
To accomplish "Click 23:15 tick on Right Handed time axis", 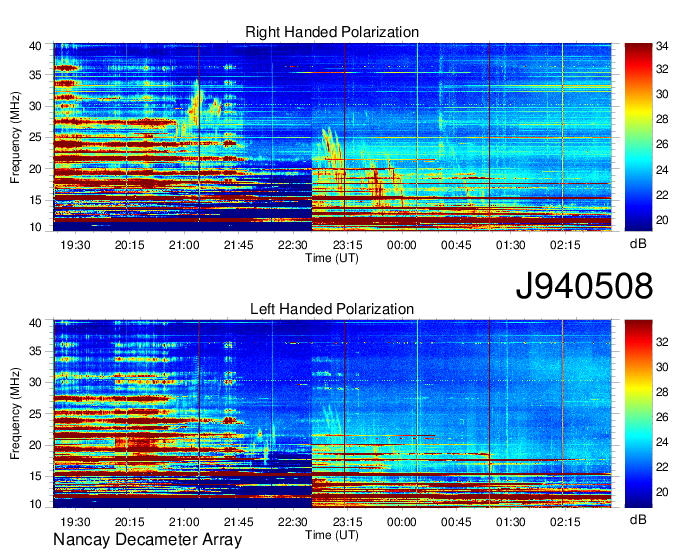I will click(x=347, y=245).
